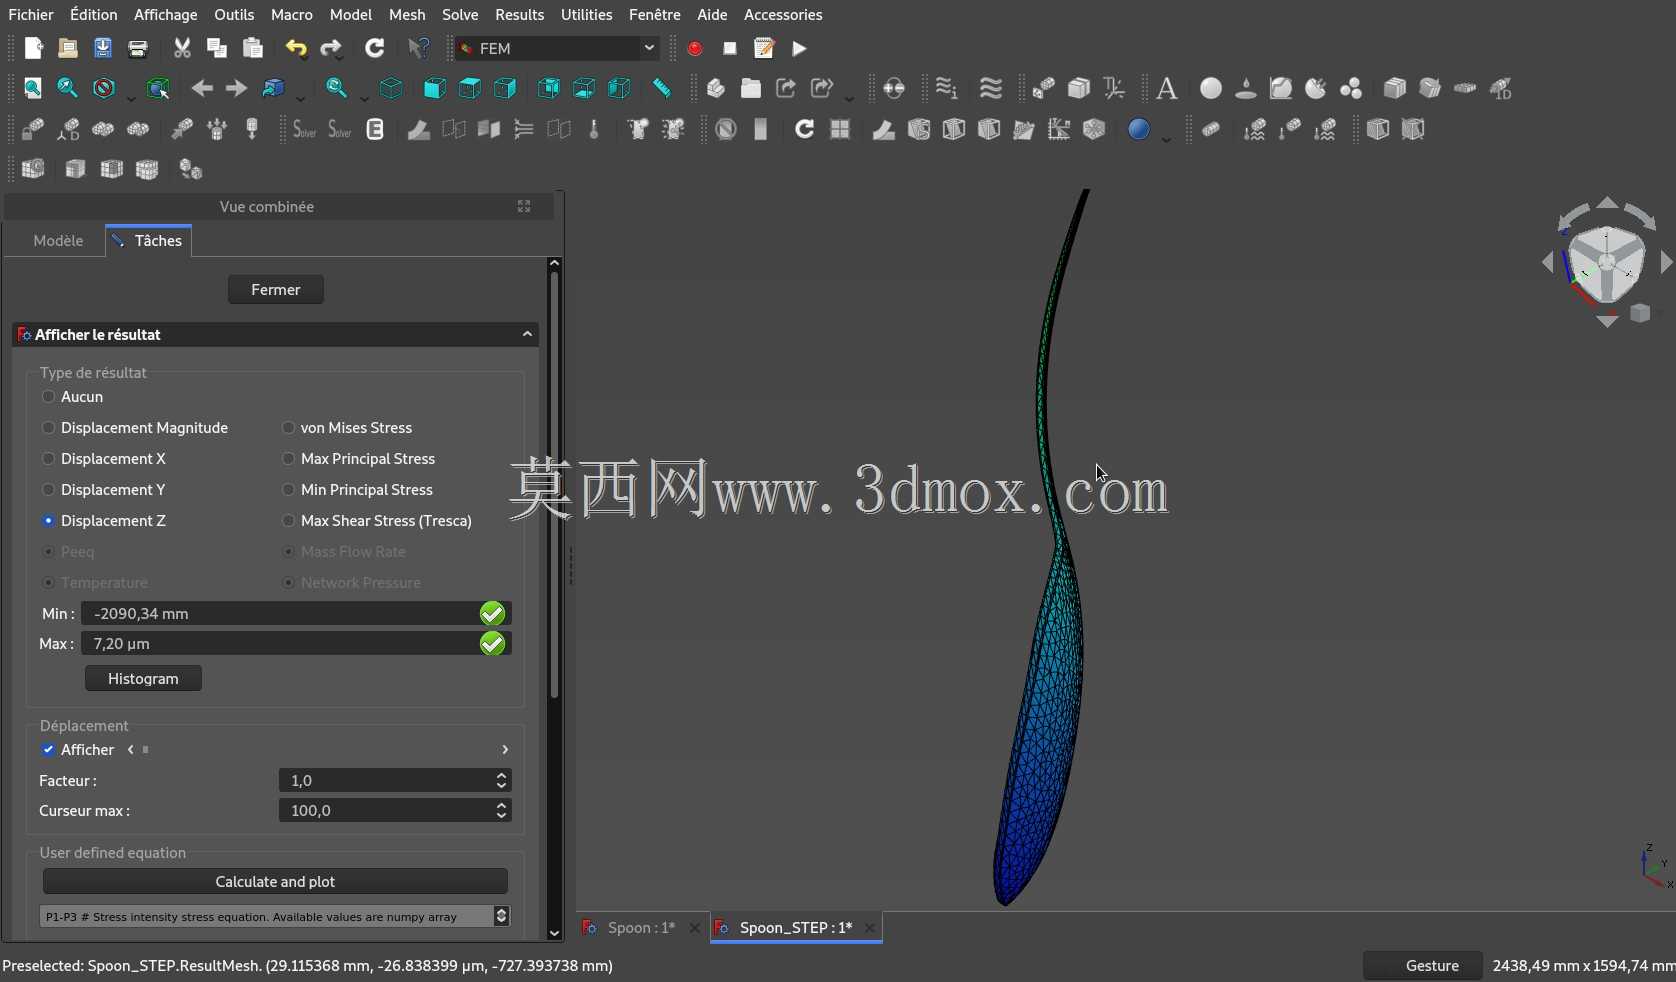Print with the printer icon
Viewport: 1676px width, 982px height.
[138, 48]
